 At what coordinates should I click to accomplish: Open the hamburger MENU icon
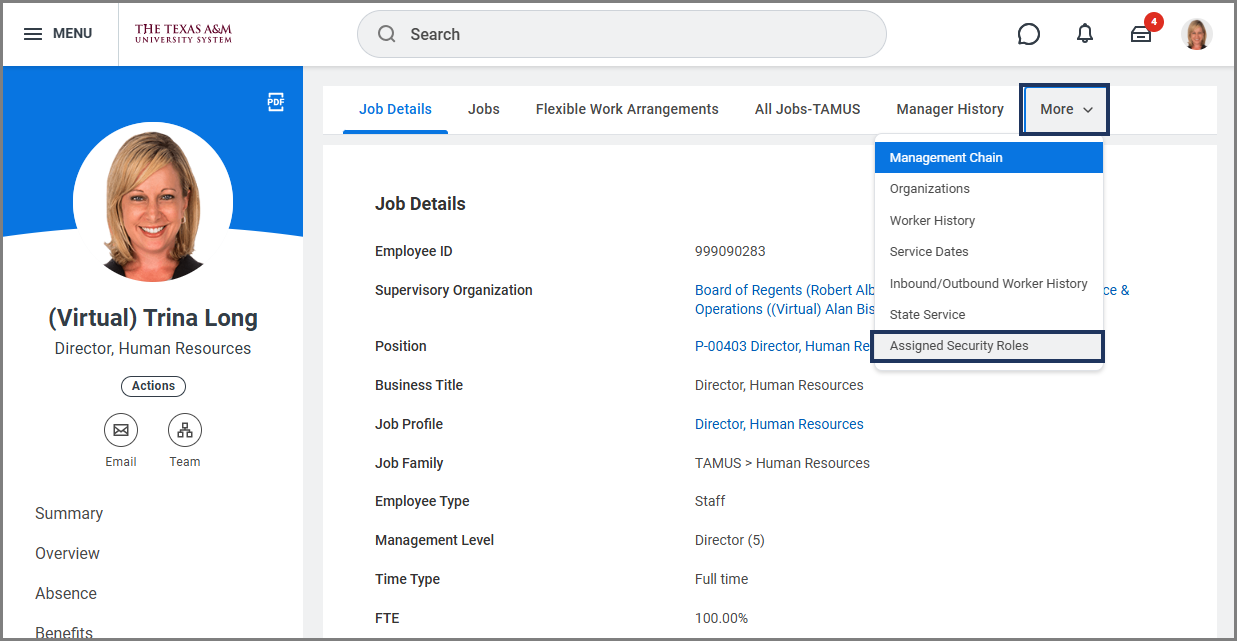click(33, 34)
